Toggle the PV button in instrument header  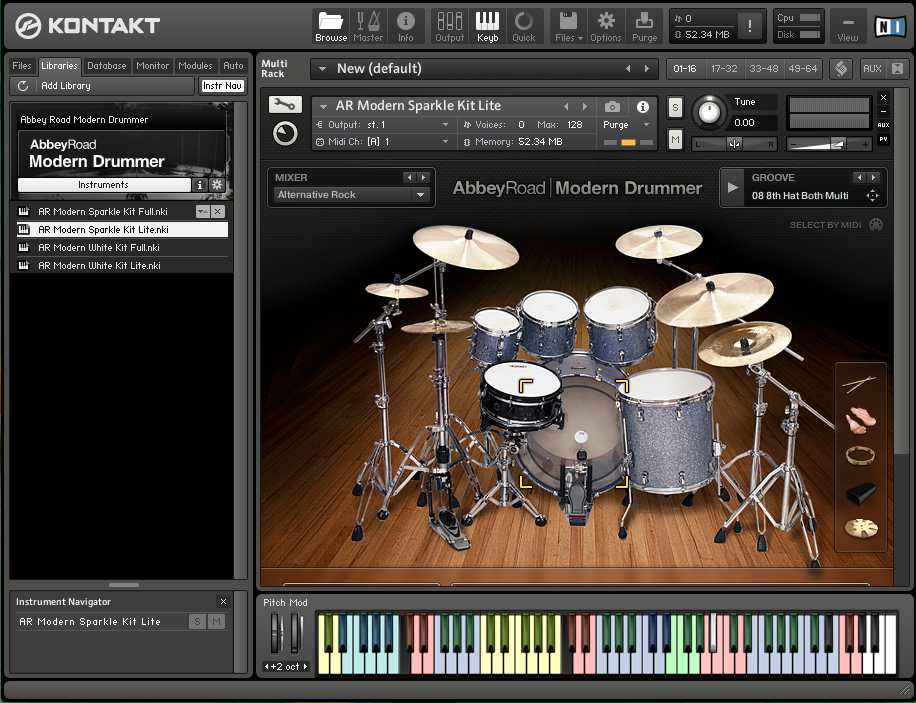coord(883,139)
